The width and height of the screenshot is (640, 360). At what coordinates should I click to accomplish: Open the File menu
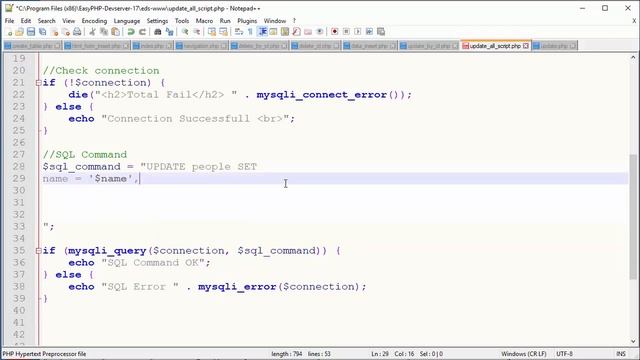click(x=9, y=21)
